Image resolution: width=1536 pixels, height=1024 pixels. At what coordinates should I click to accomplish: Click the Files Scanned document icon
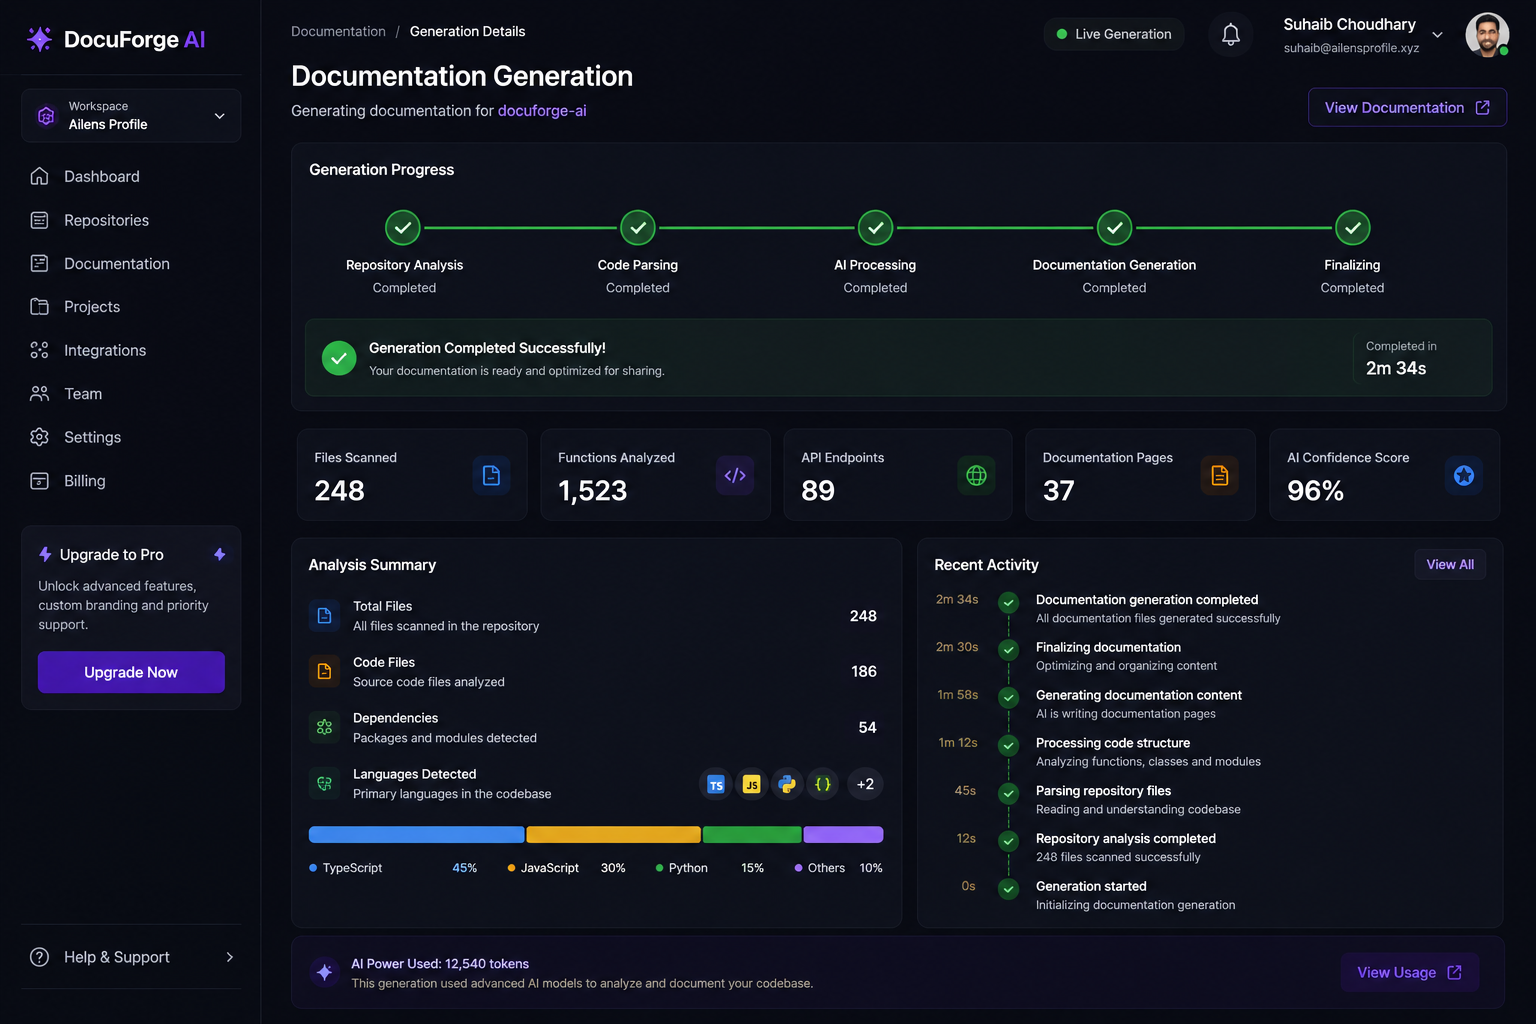click(x=491, y=475)
